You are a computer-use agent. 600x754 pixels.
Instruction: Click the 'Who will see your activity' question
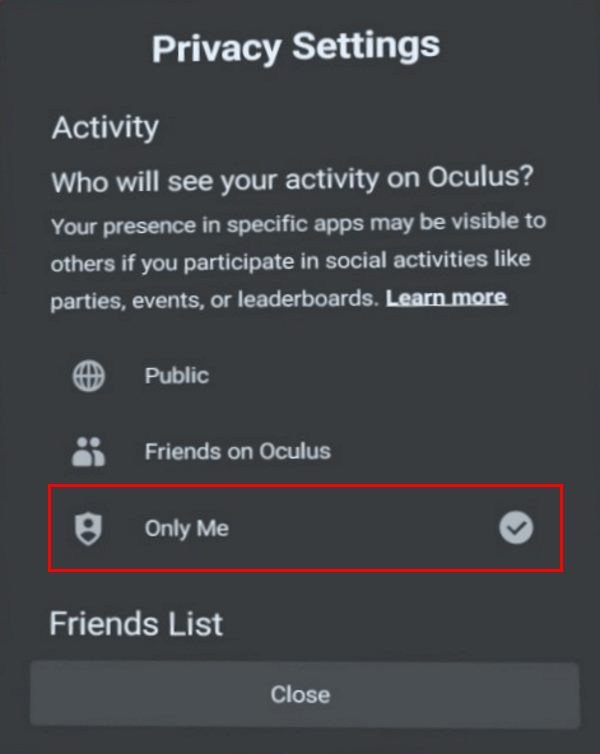(x=293, y=181)
